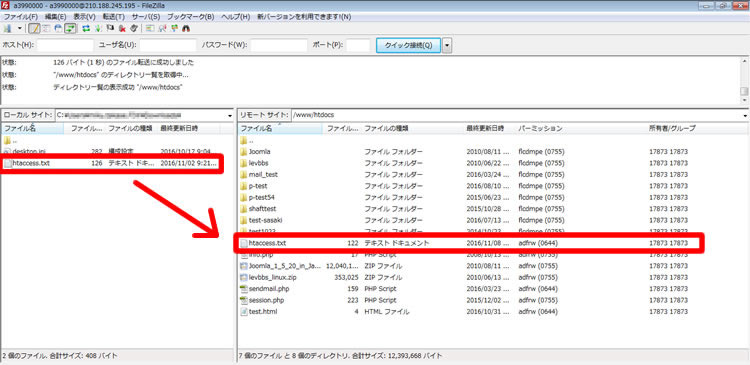
Task: Toggle the transfer queue display
Action: pyautogui.click(x=70, y=29)
